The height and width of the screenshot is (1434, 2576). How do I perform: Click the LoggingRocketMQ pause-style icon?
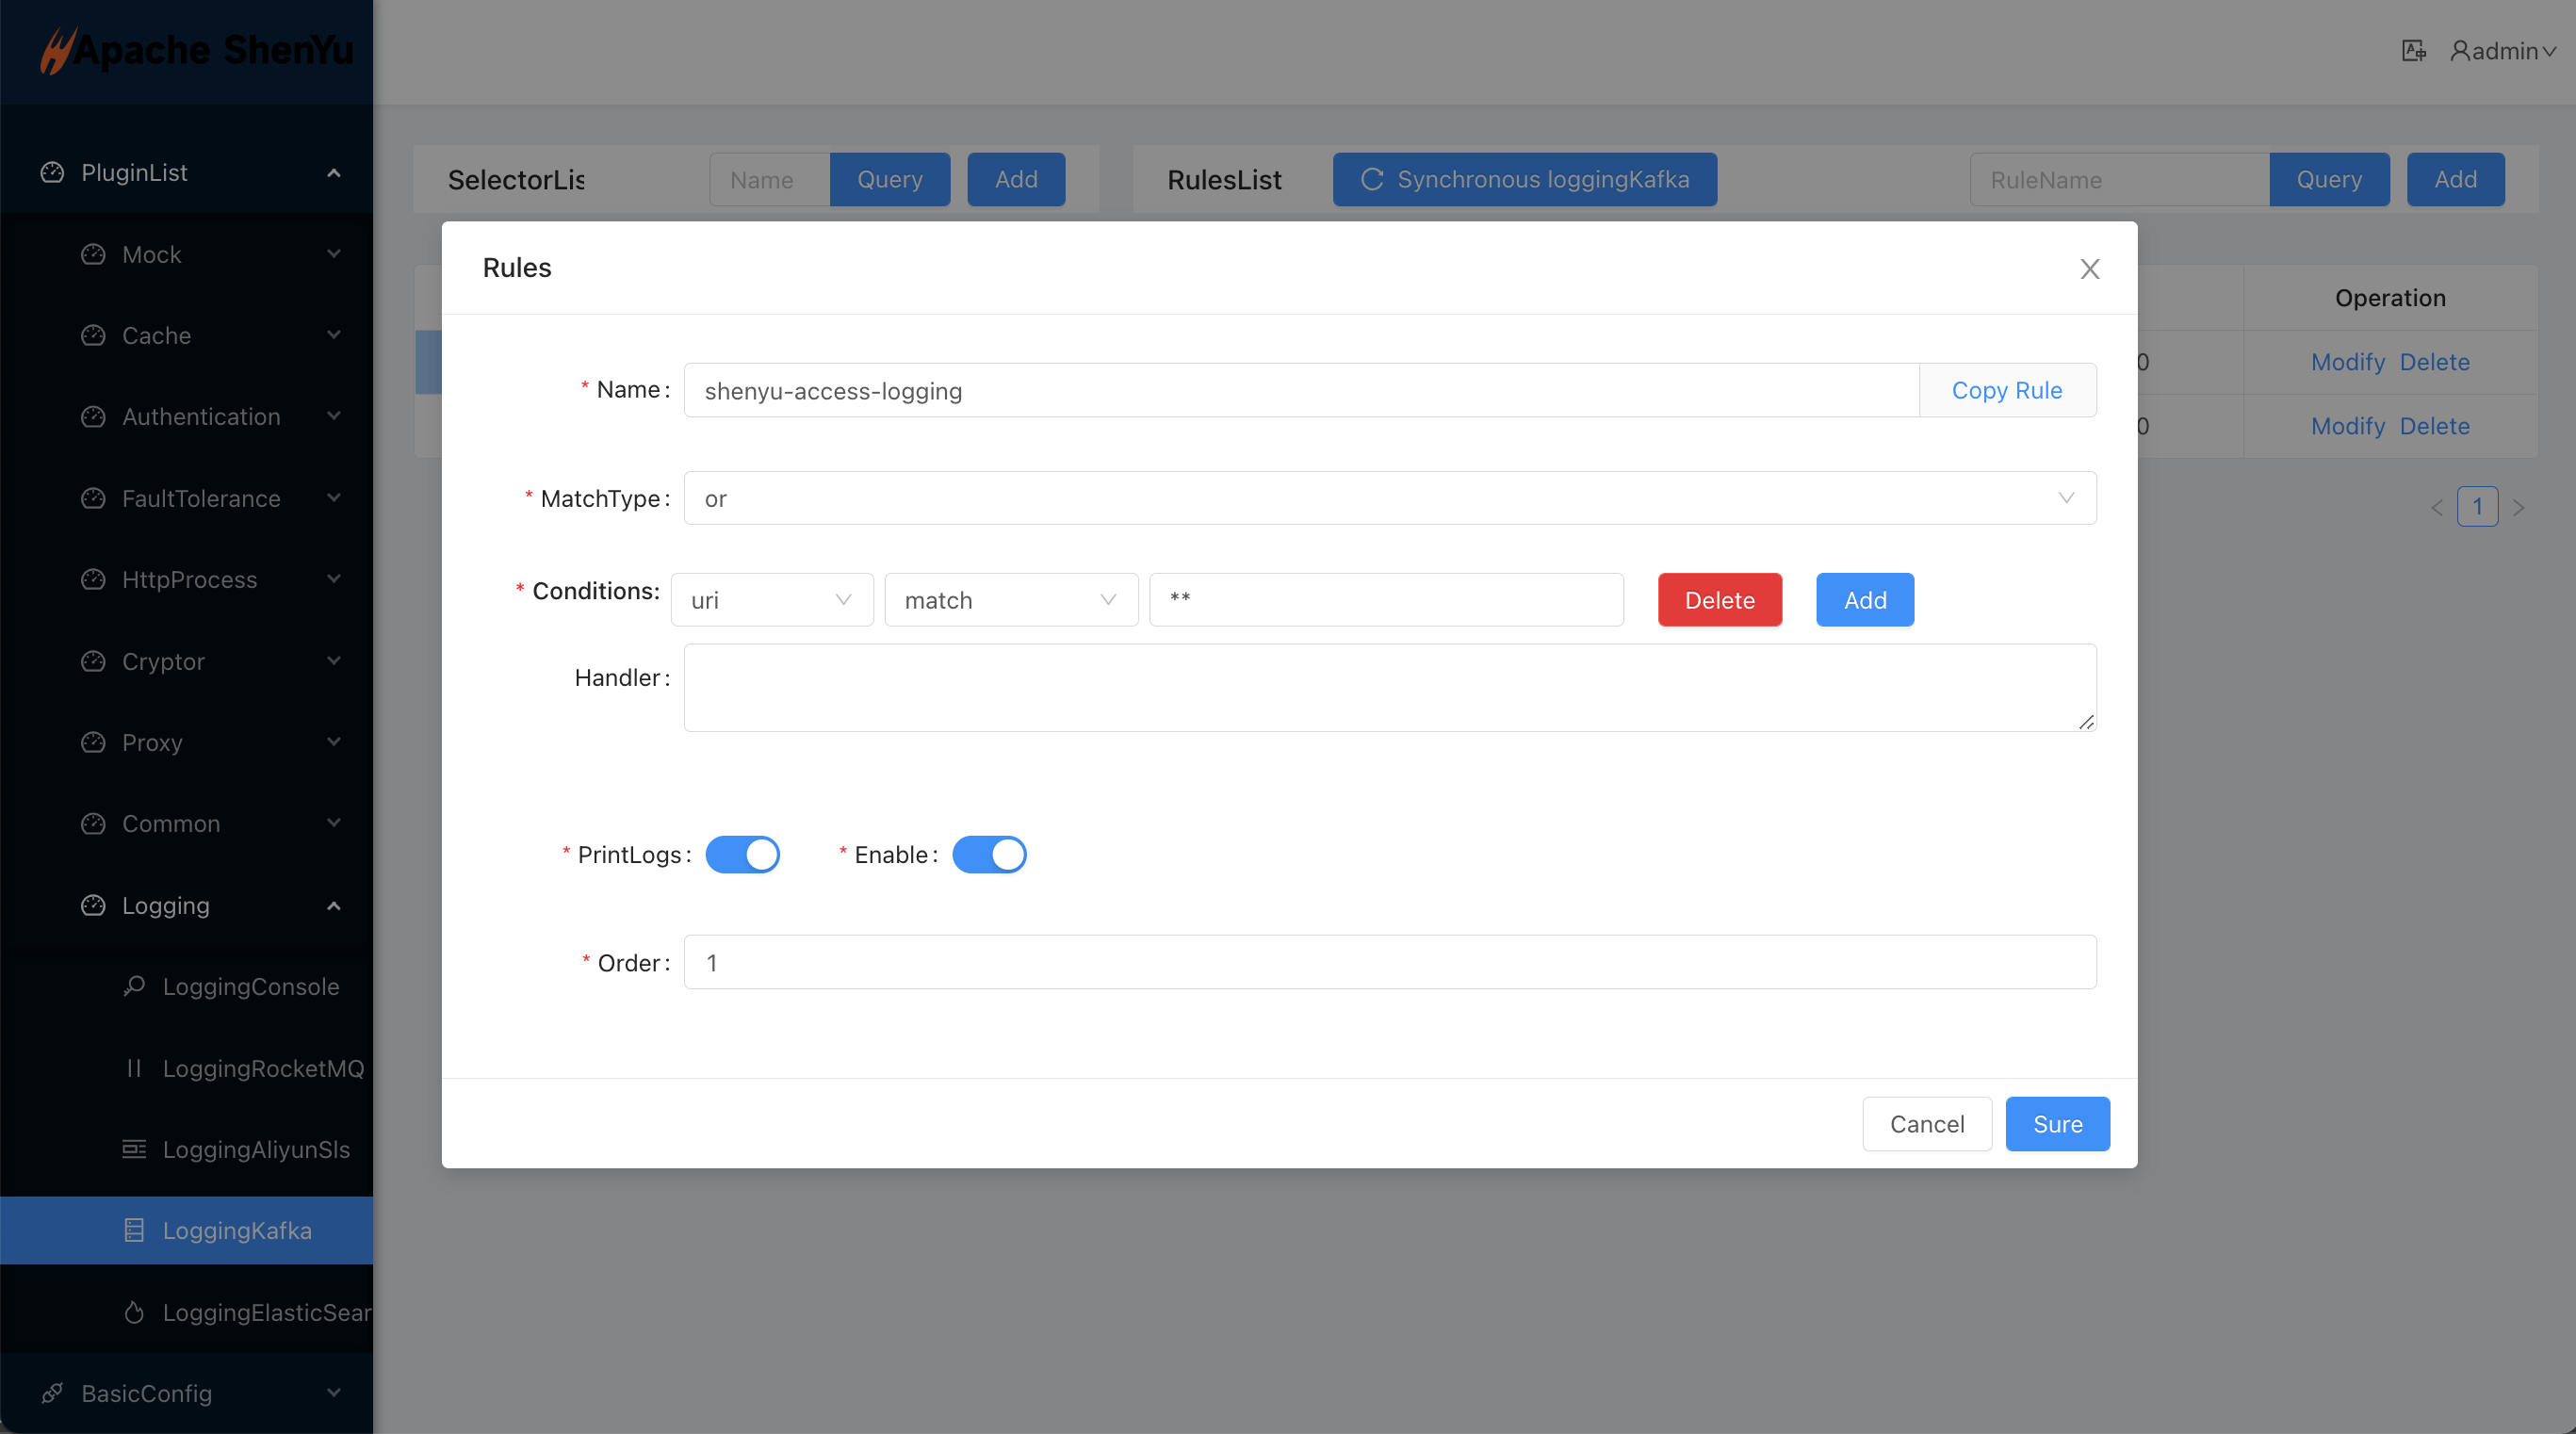[134, 1068]
